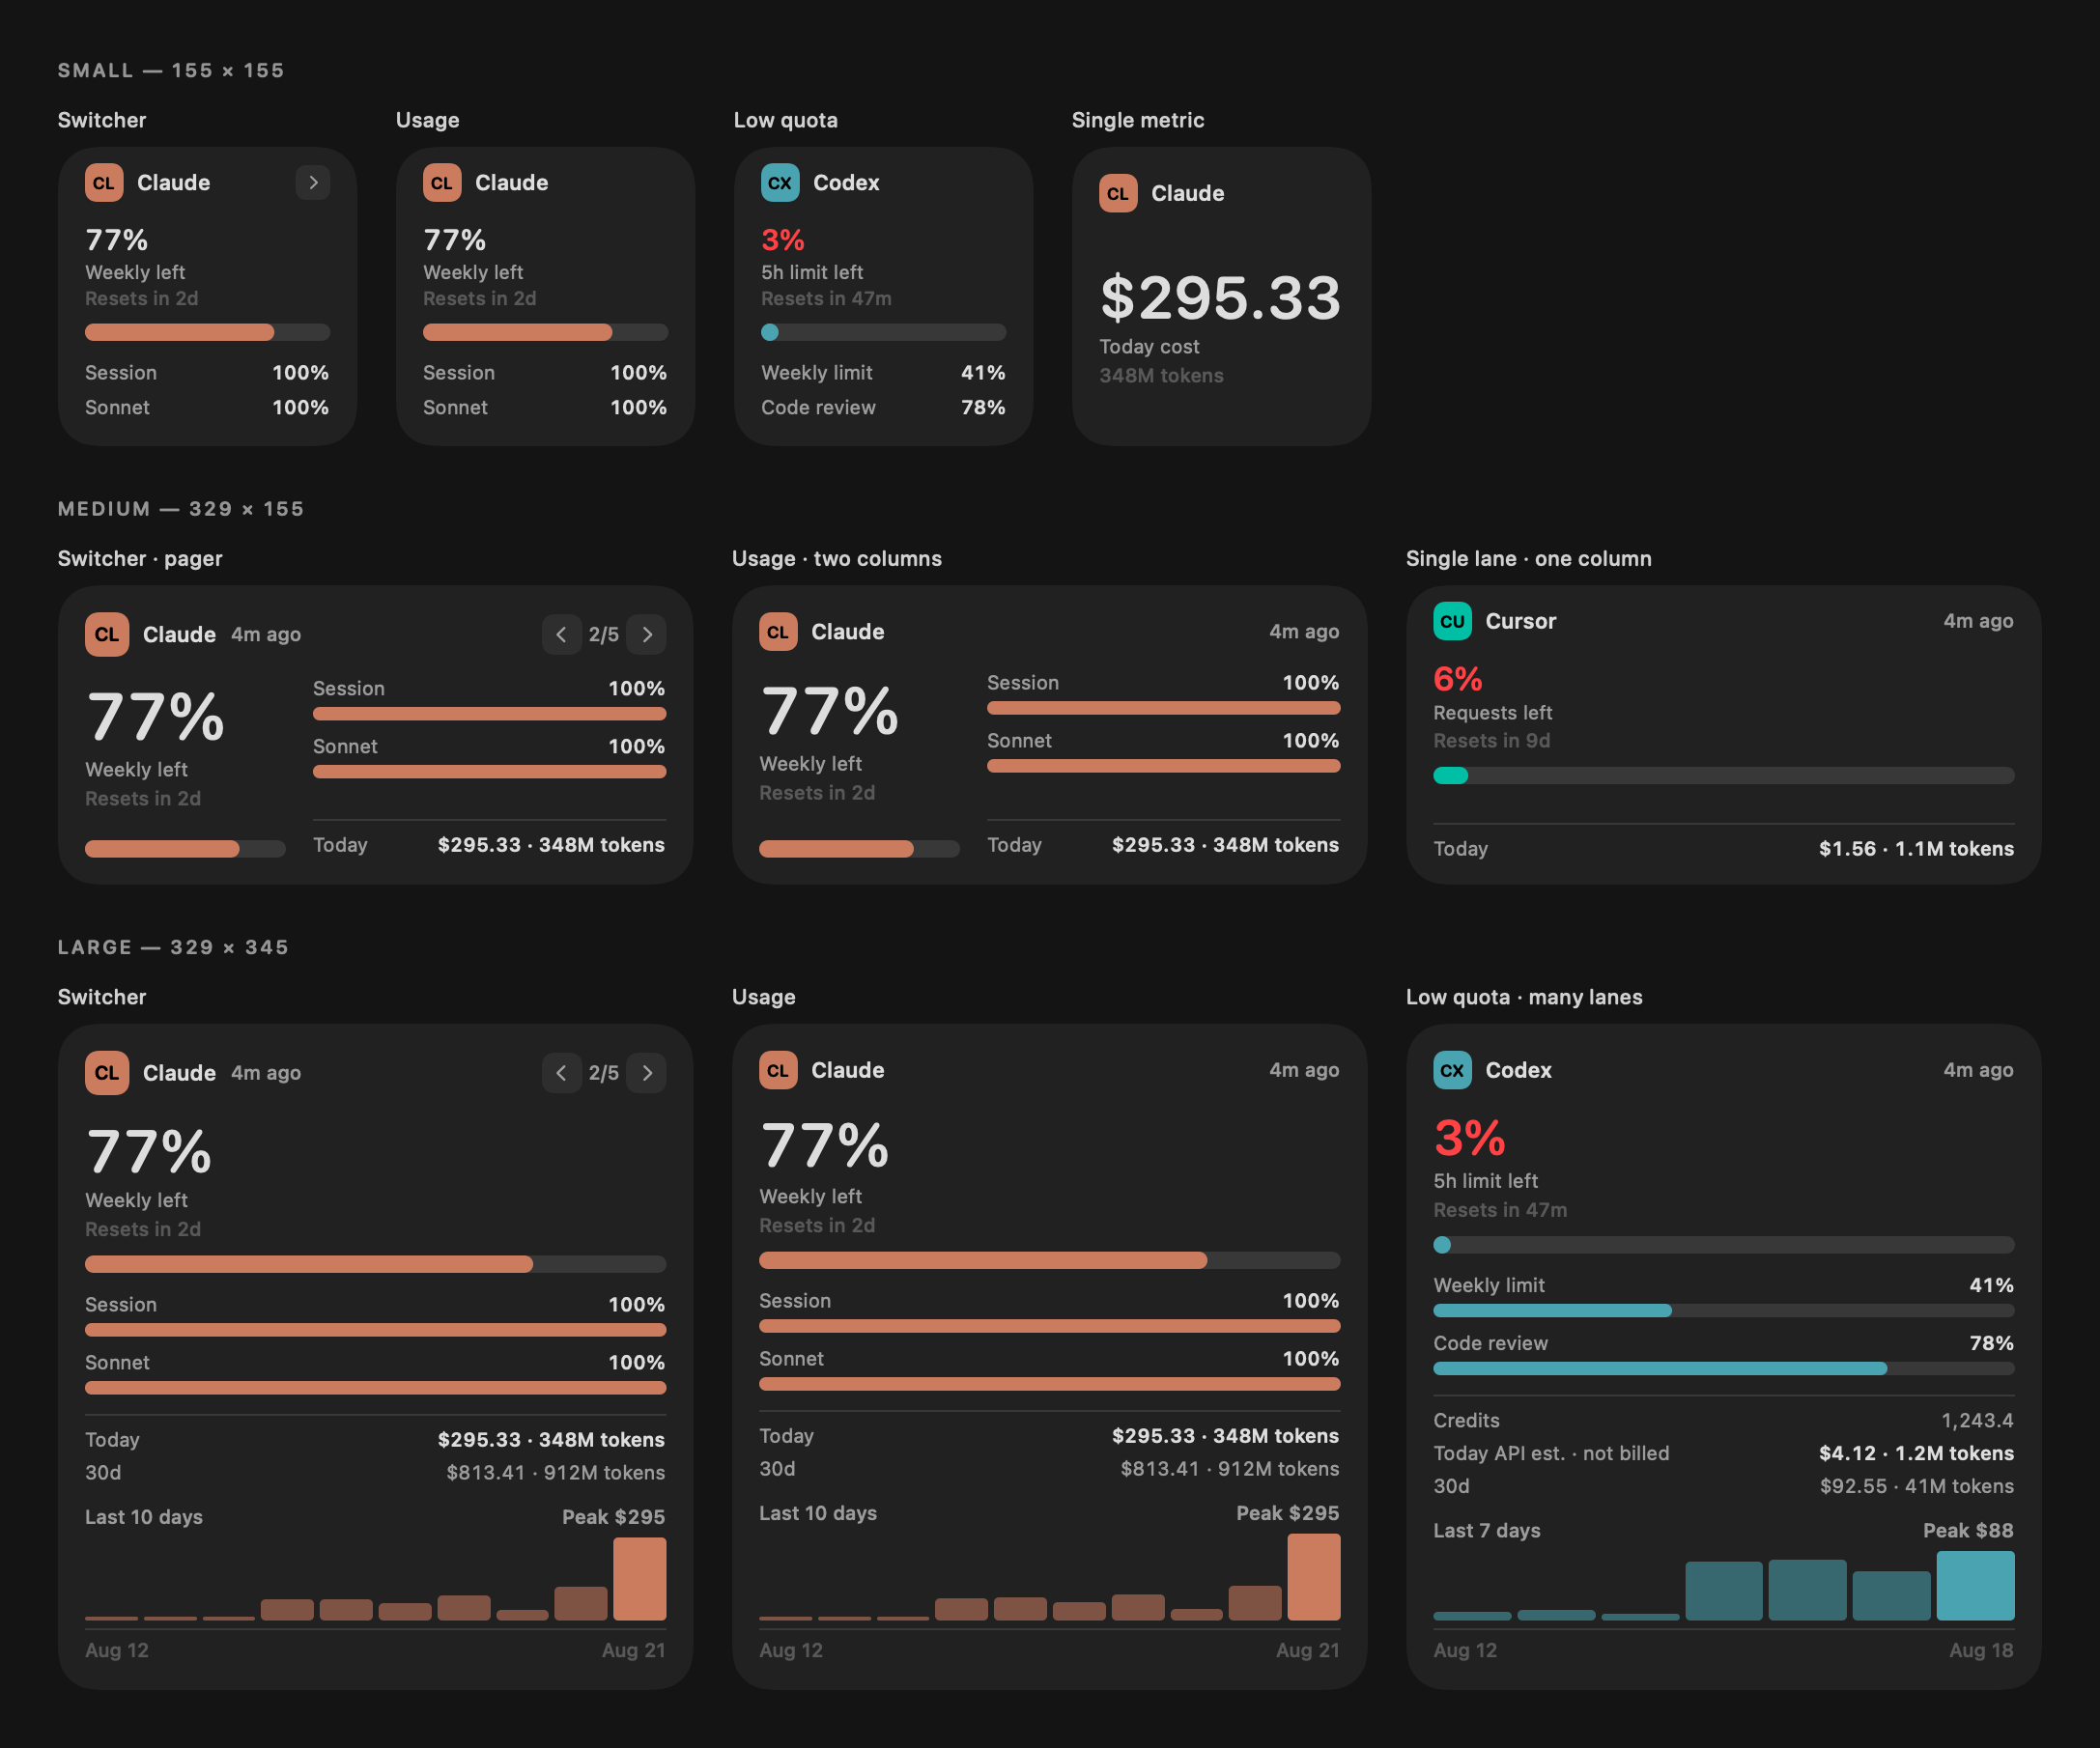
Task: Click the 'Switcher · pager' label
Action: pyautogui.click(x=140, y=559)
